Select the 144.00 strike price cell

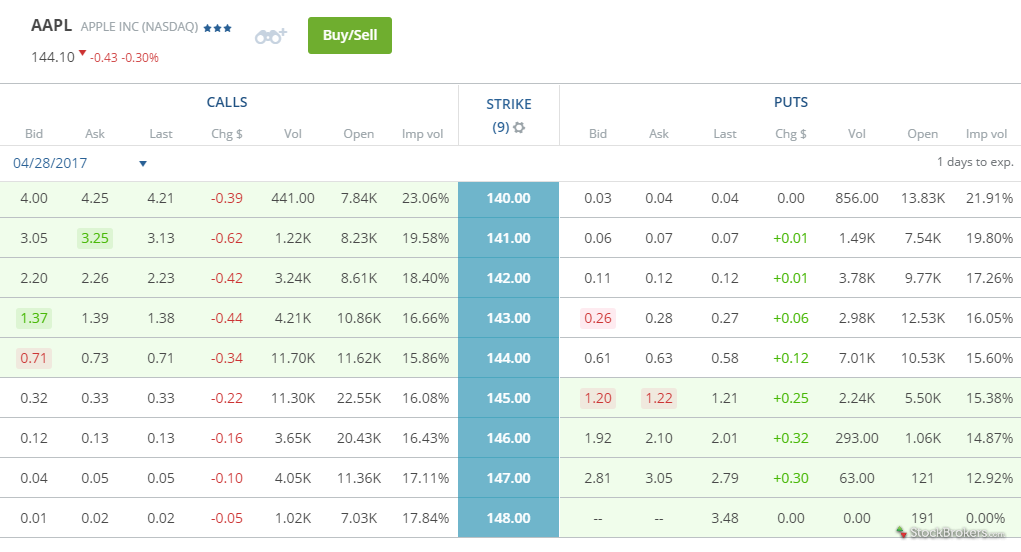tap(509, 358)
